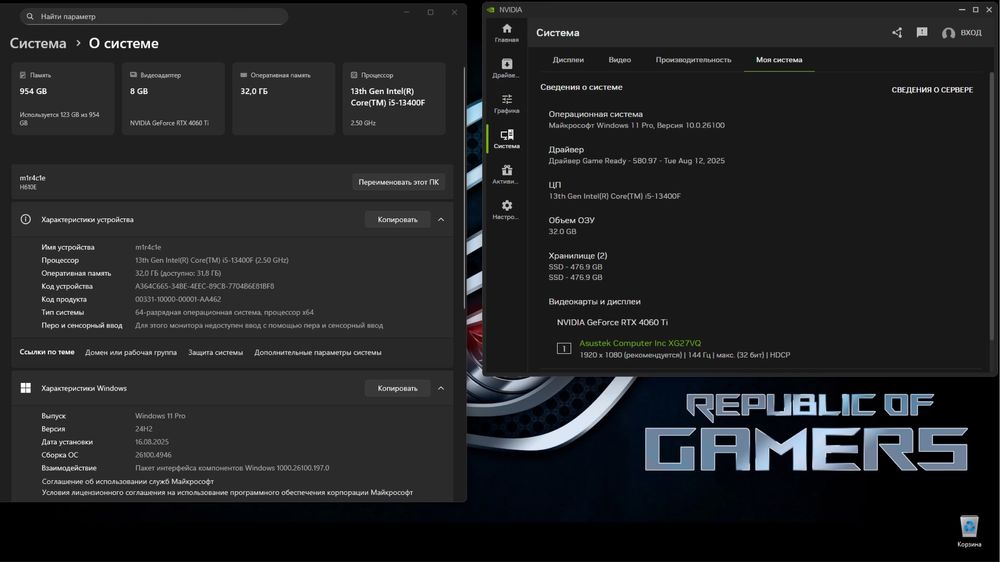This screenshot has width=1000, height=562.
Task: Click the user avatar icon next to ВХОД
Action: (x=948, y=33)
